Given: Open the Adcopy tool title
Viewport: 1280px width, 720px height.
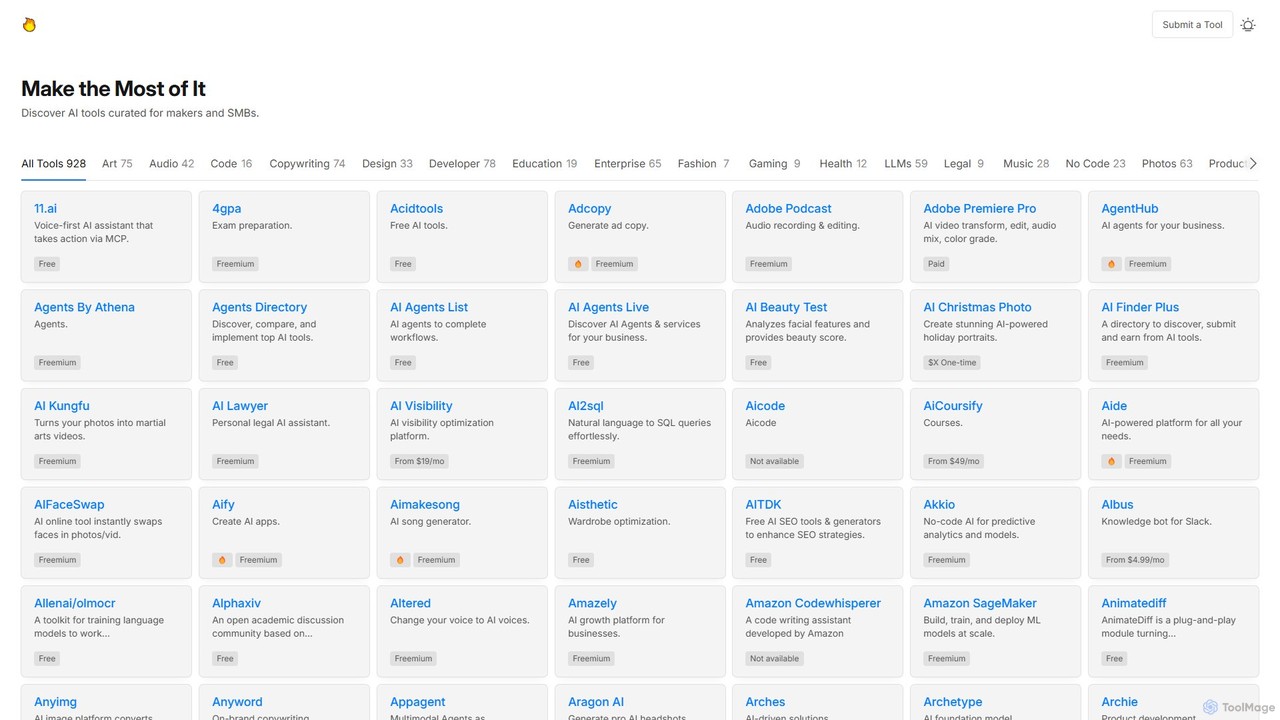Looking at the screenshot, I should tap(589, 209).
